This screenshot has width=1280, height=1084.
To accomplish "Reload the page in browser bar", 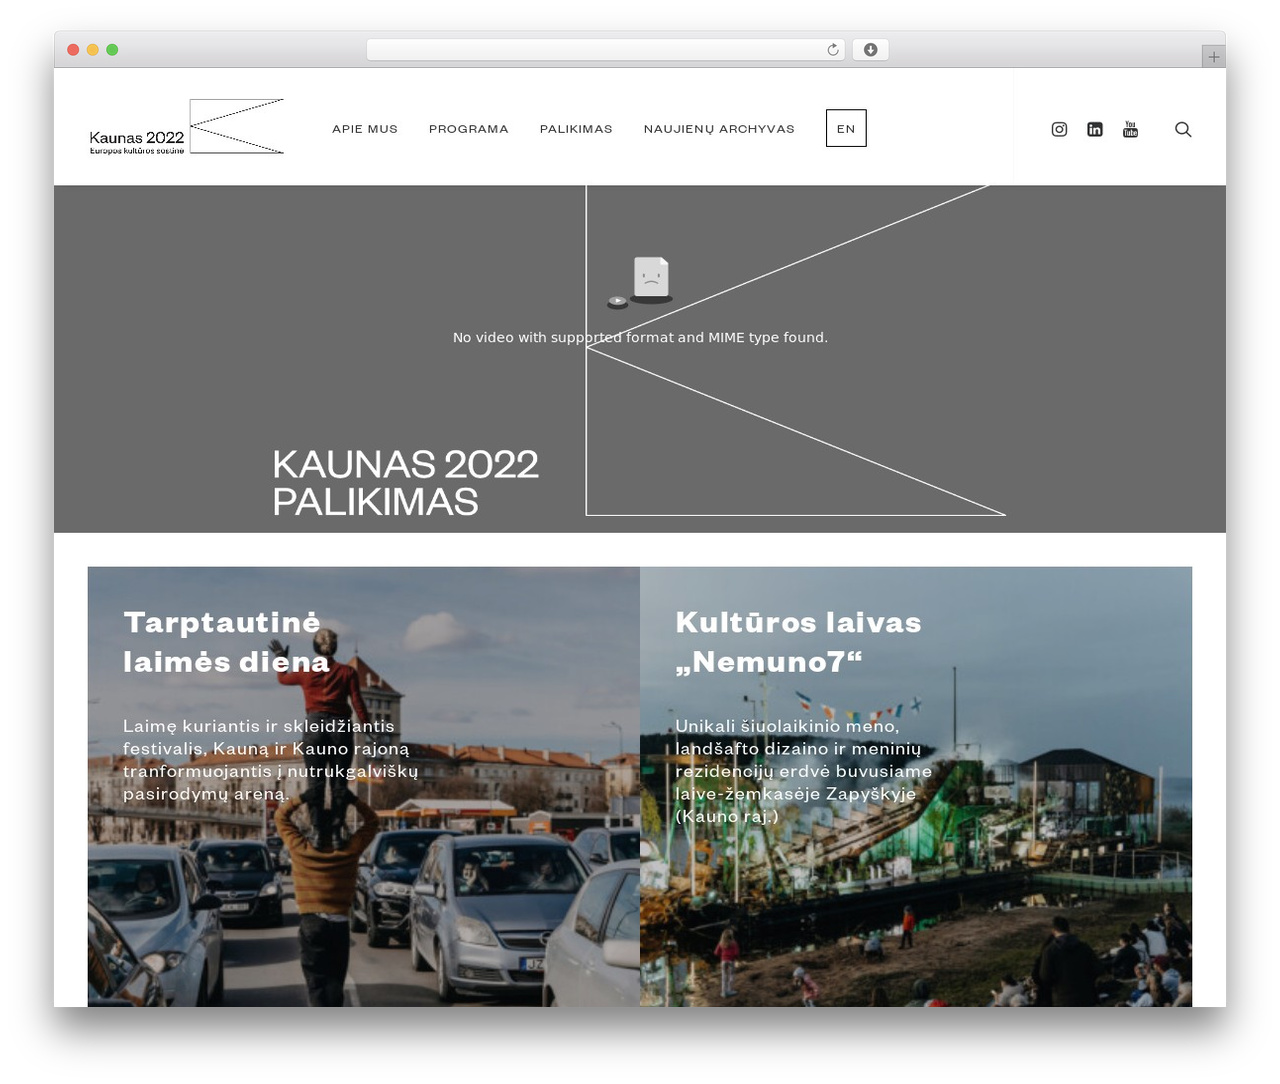I will click(x=833, y=50).
